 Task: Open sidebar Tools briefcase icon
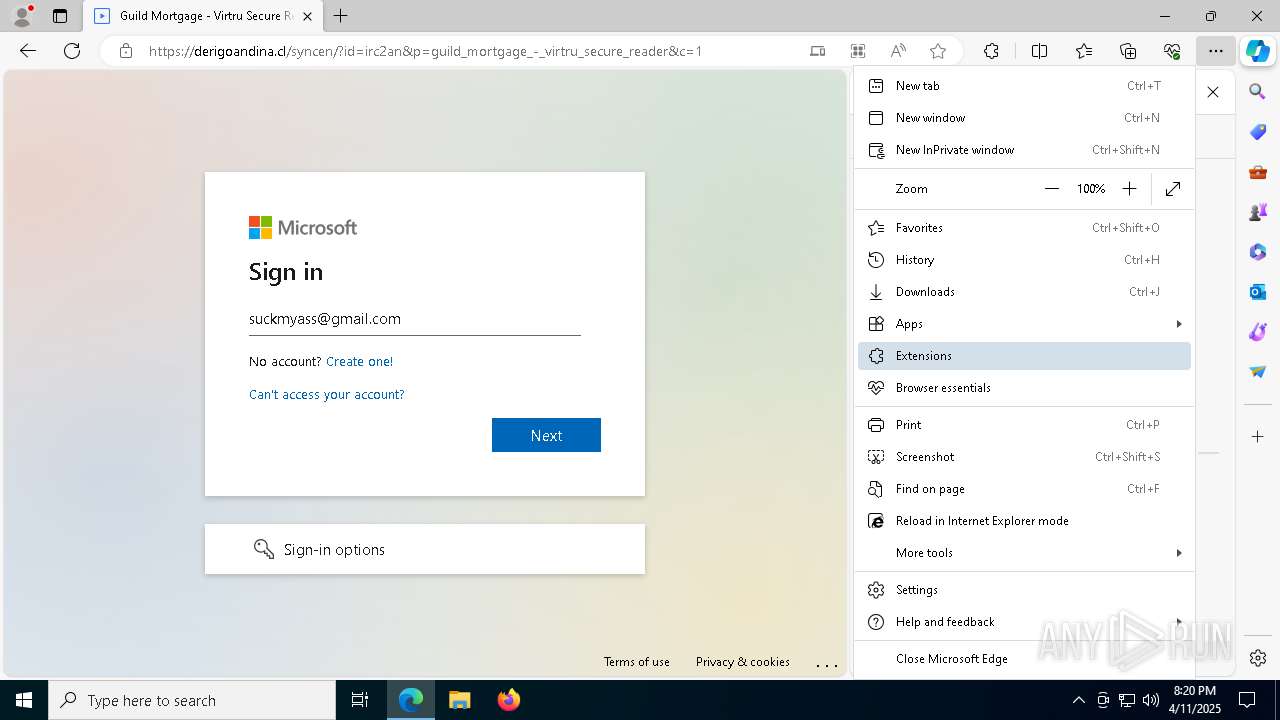coord(1258,172)
